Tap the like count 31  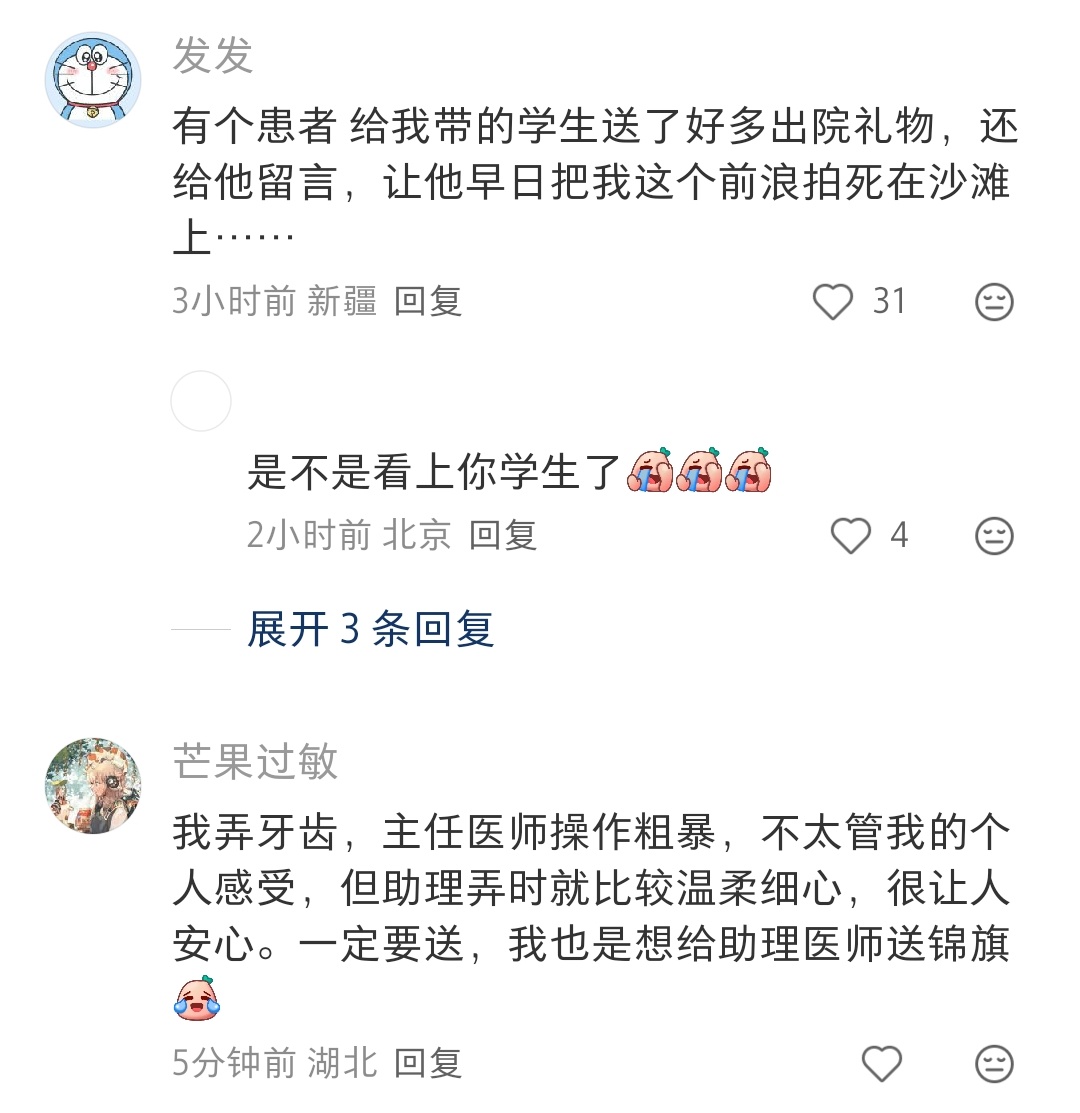[889, 302]
